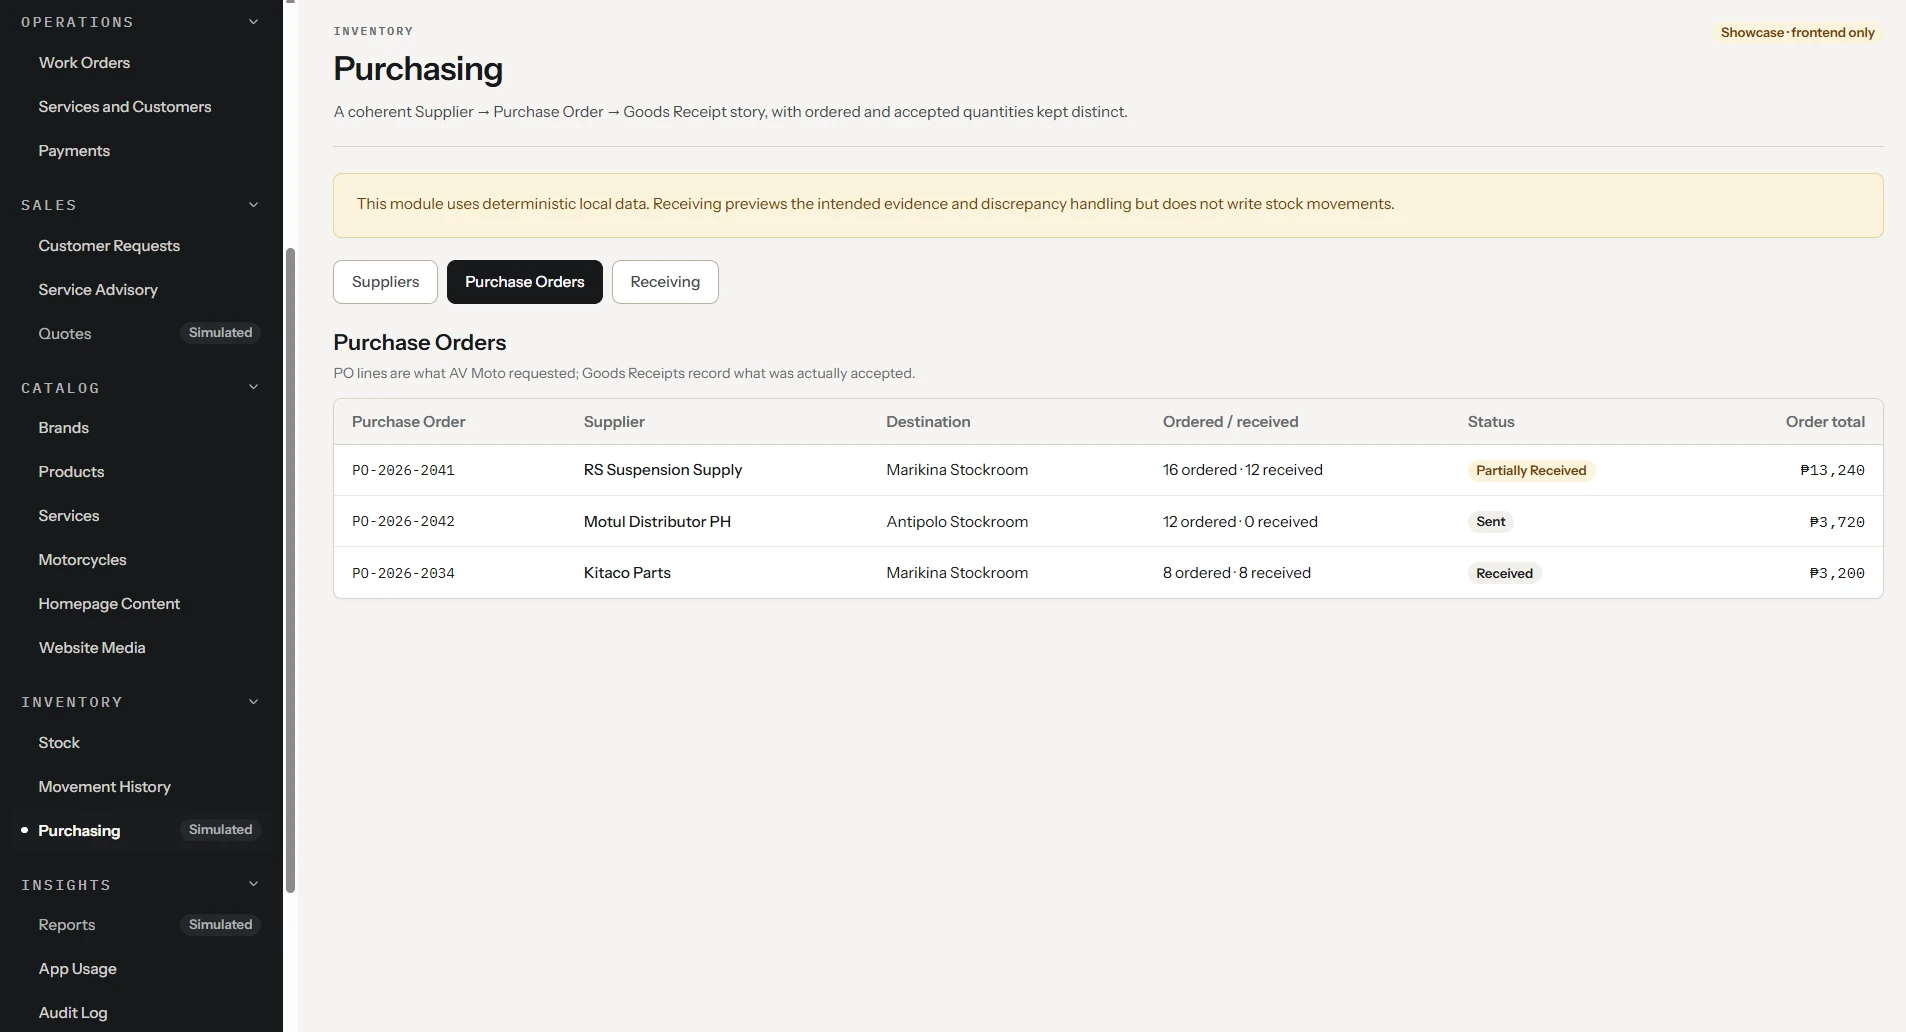
Task: Click the 'Showcase · frontend only' badge
Action: (x=1797, y=33)
